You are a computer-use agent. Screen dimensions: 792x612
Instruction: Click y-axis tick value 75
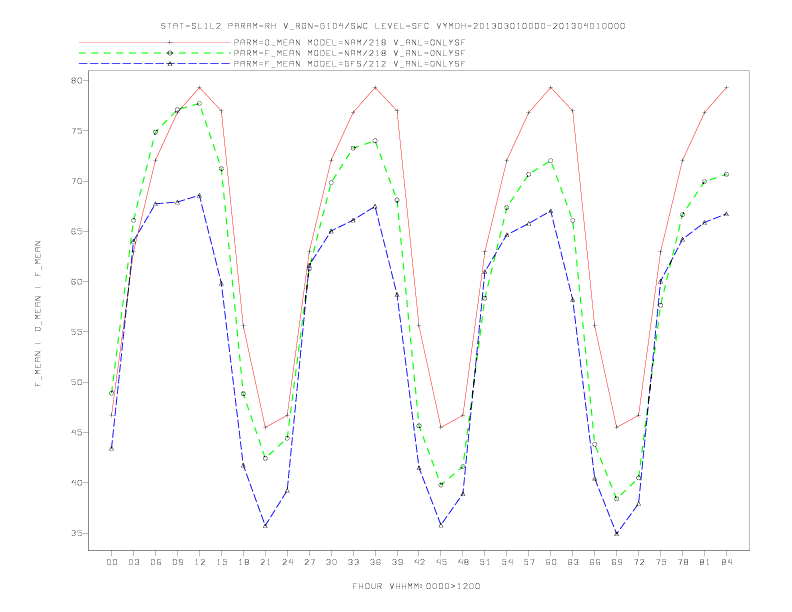coord(76,131)
